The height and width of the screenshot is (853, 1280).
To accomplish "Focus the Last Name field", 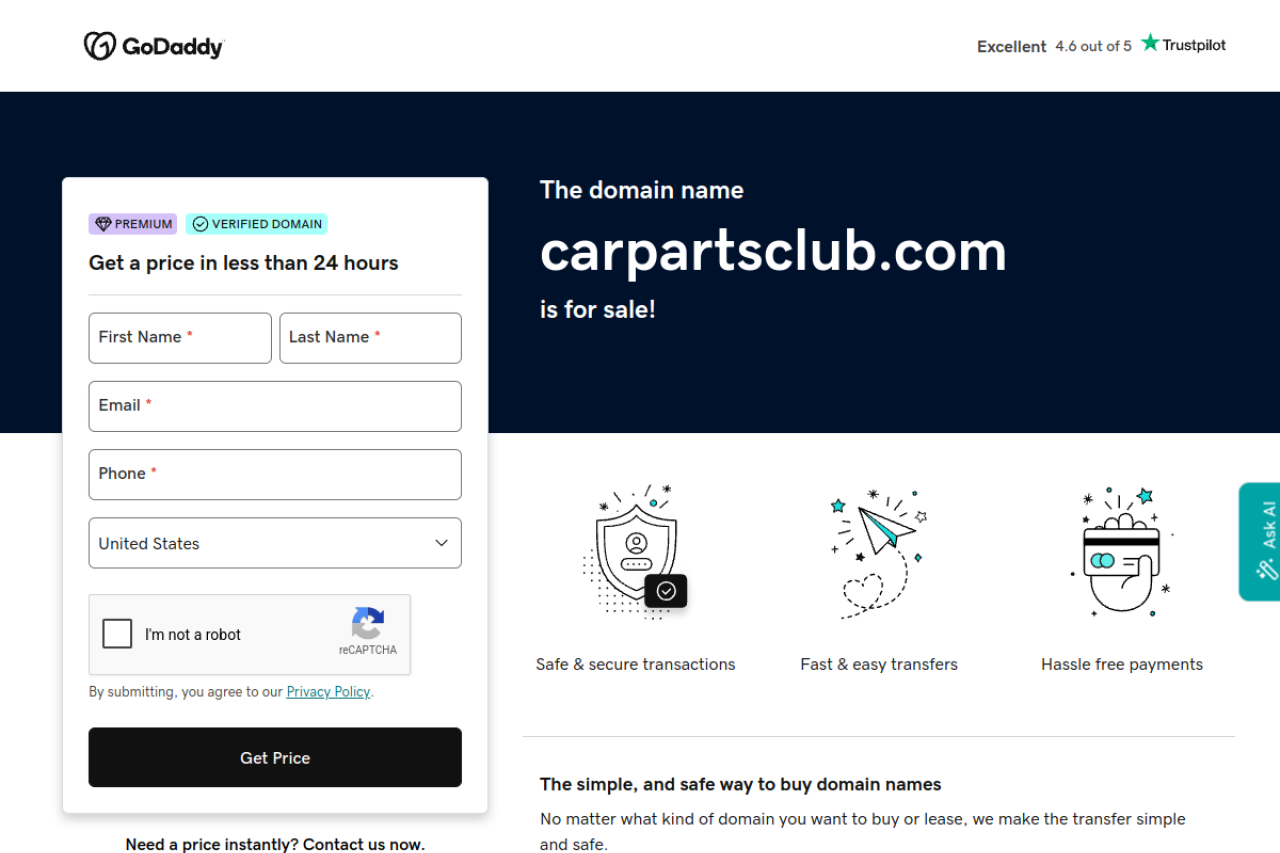I will pos(370,338).
